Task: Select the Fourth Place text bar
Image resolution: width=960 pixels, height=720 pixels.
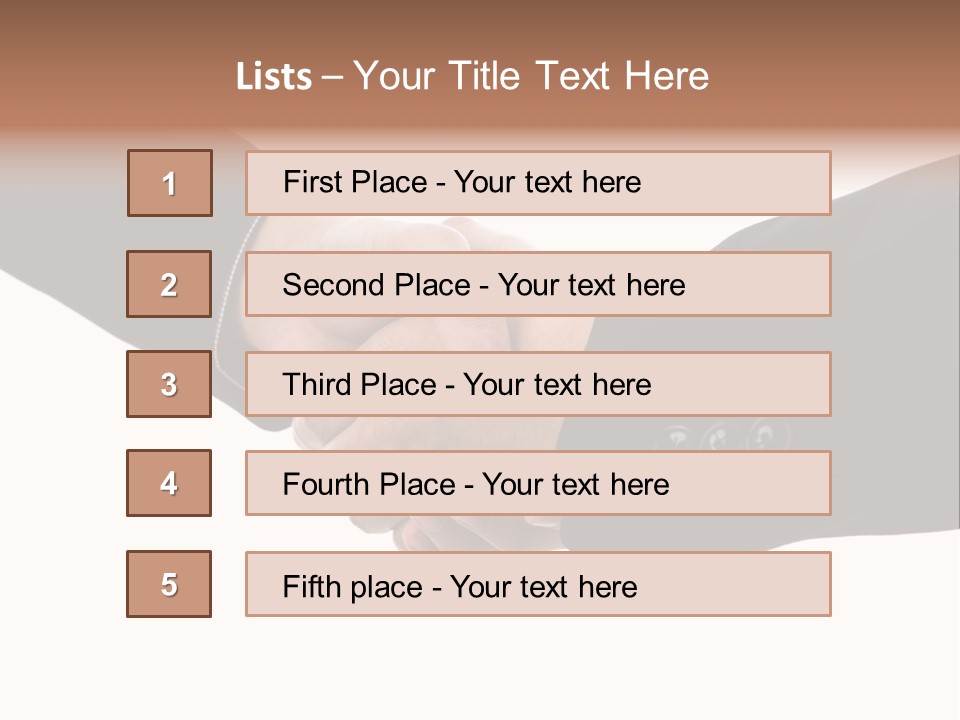Action: click(x=538, y=483)
